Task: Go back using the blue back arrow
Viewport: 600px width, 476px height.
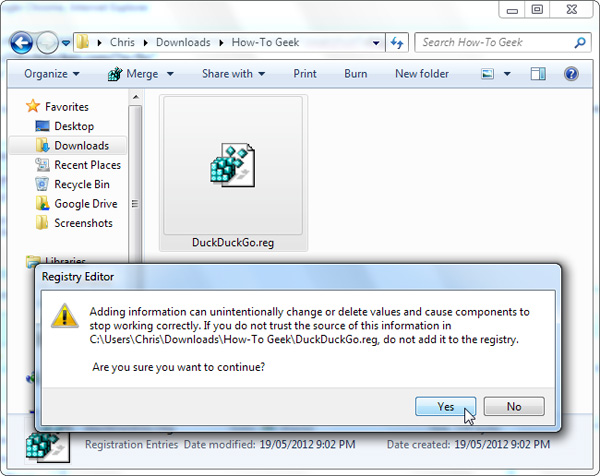Action: [21, 42]
